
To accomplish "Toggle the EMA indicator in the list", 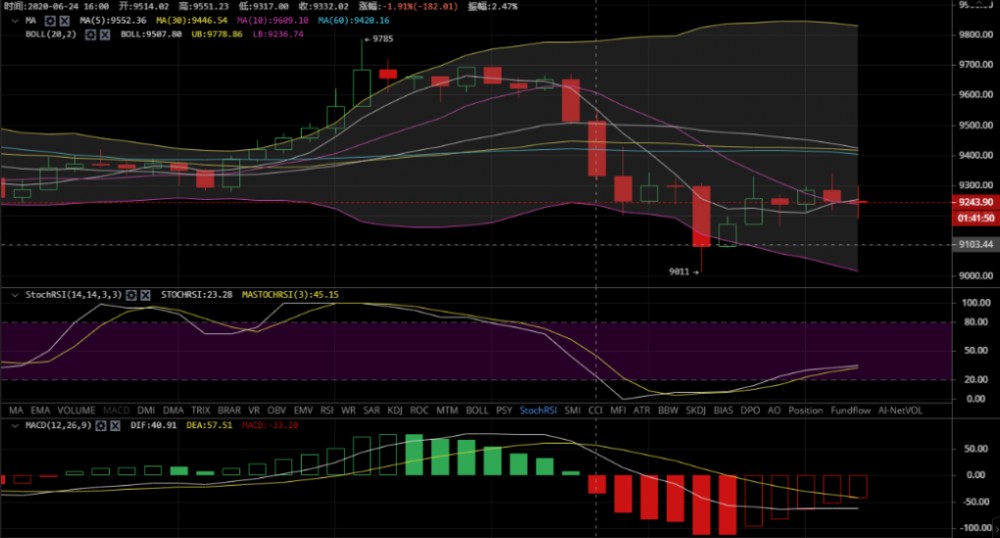I will [41, 410].
